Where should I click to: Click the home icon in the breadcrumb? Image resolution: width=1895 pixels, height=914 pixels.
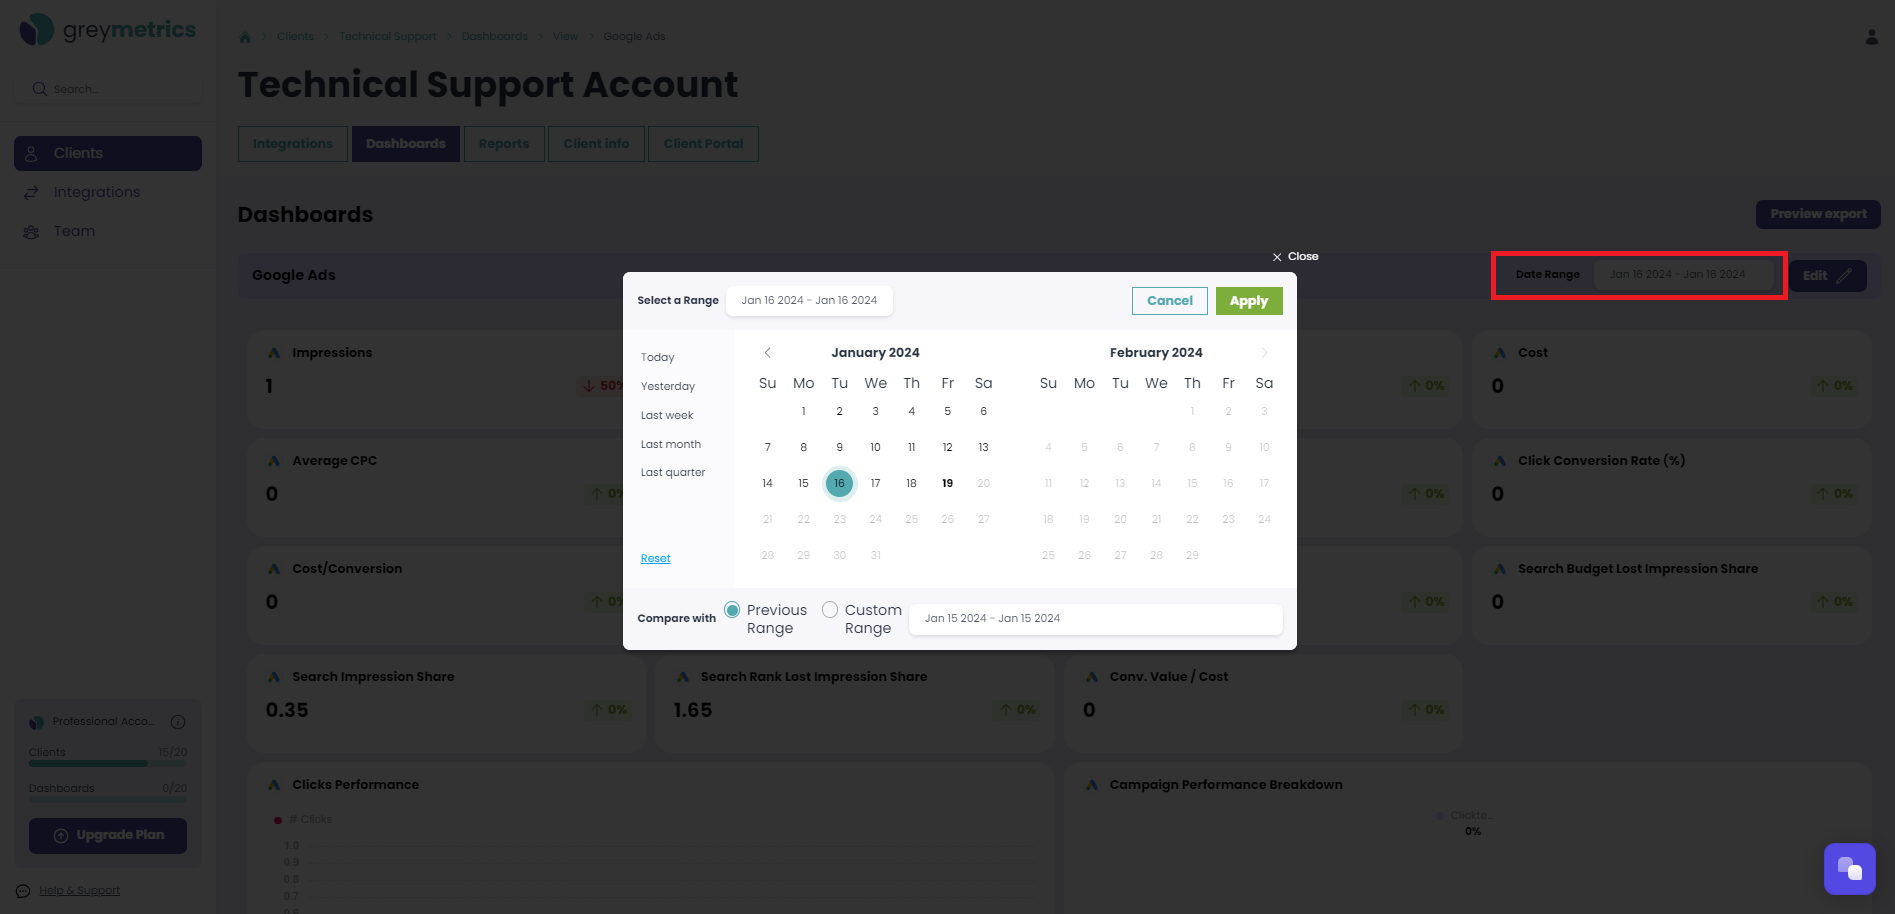click(245, 36)
